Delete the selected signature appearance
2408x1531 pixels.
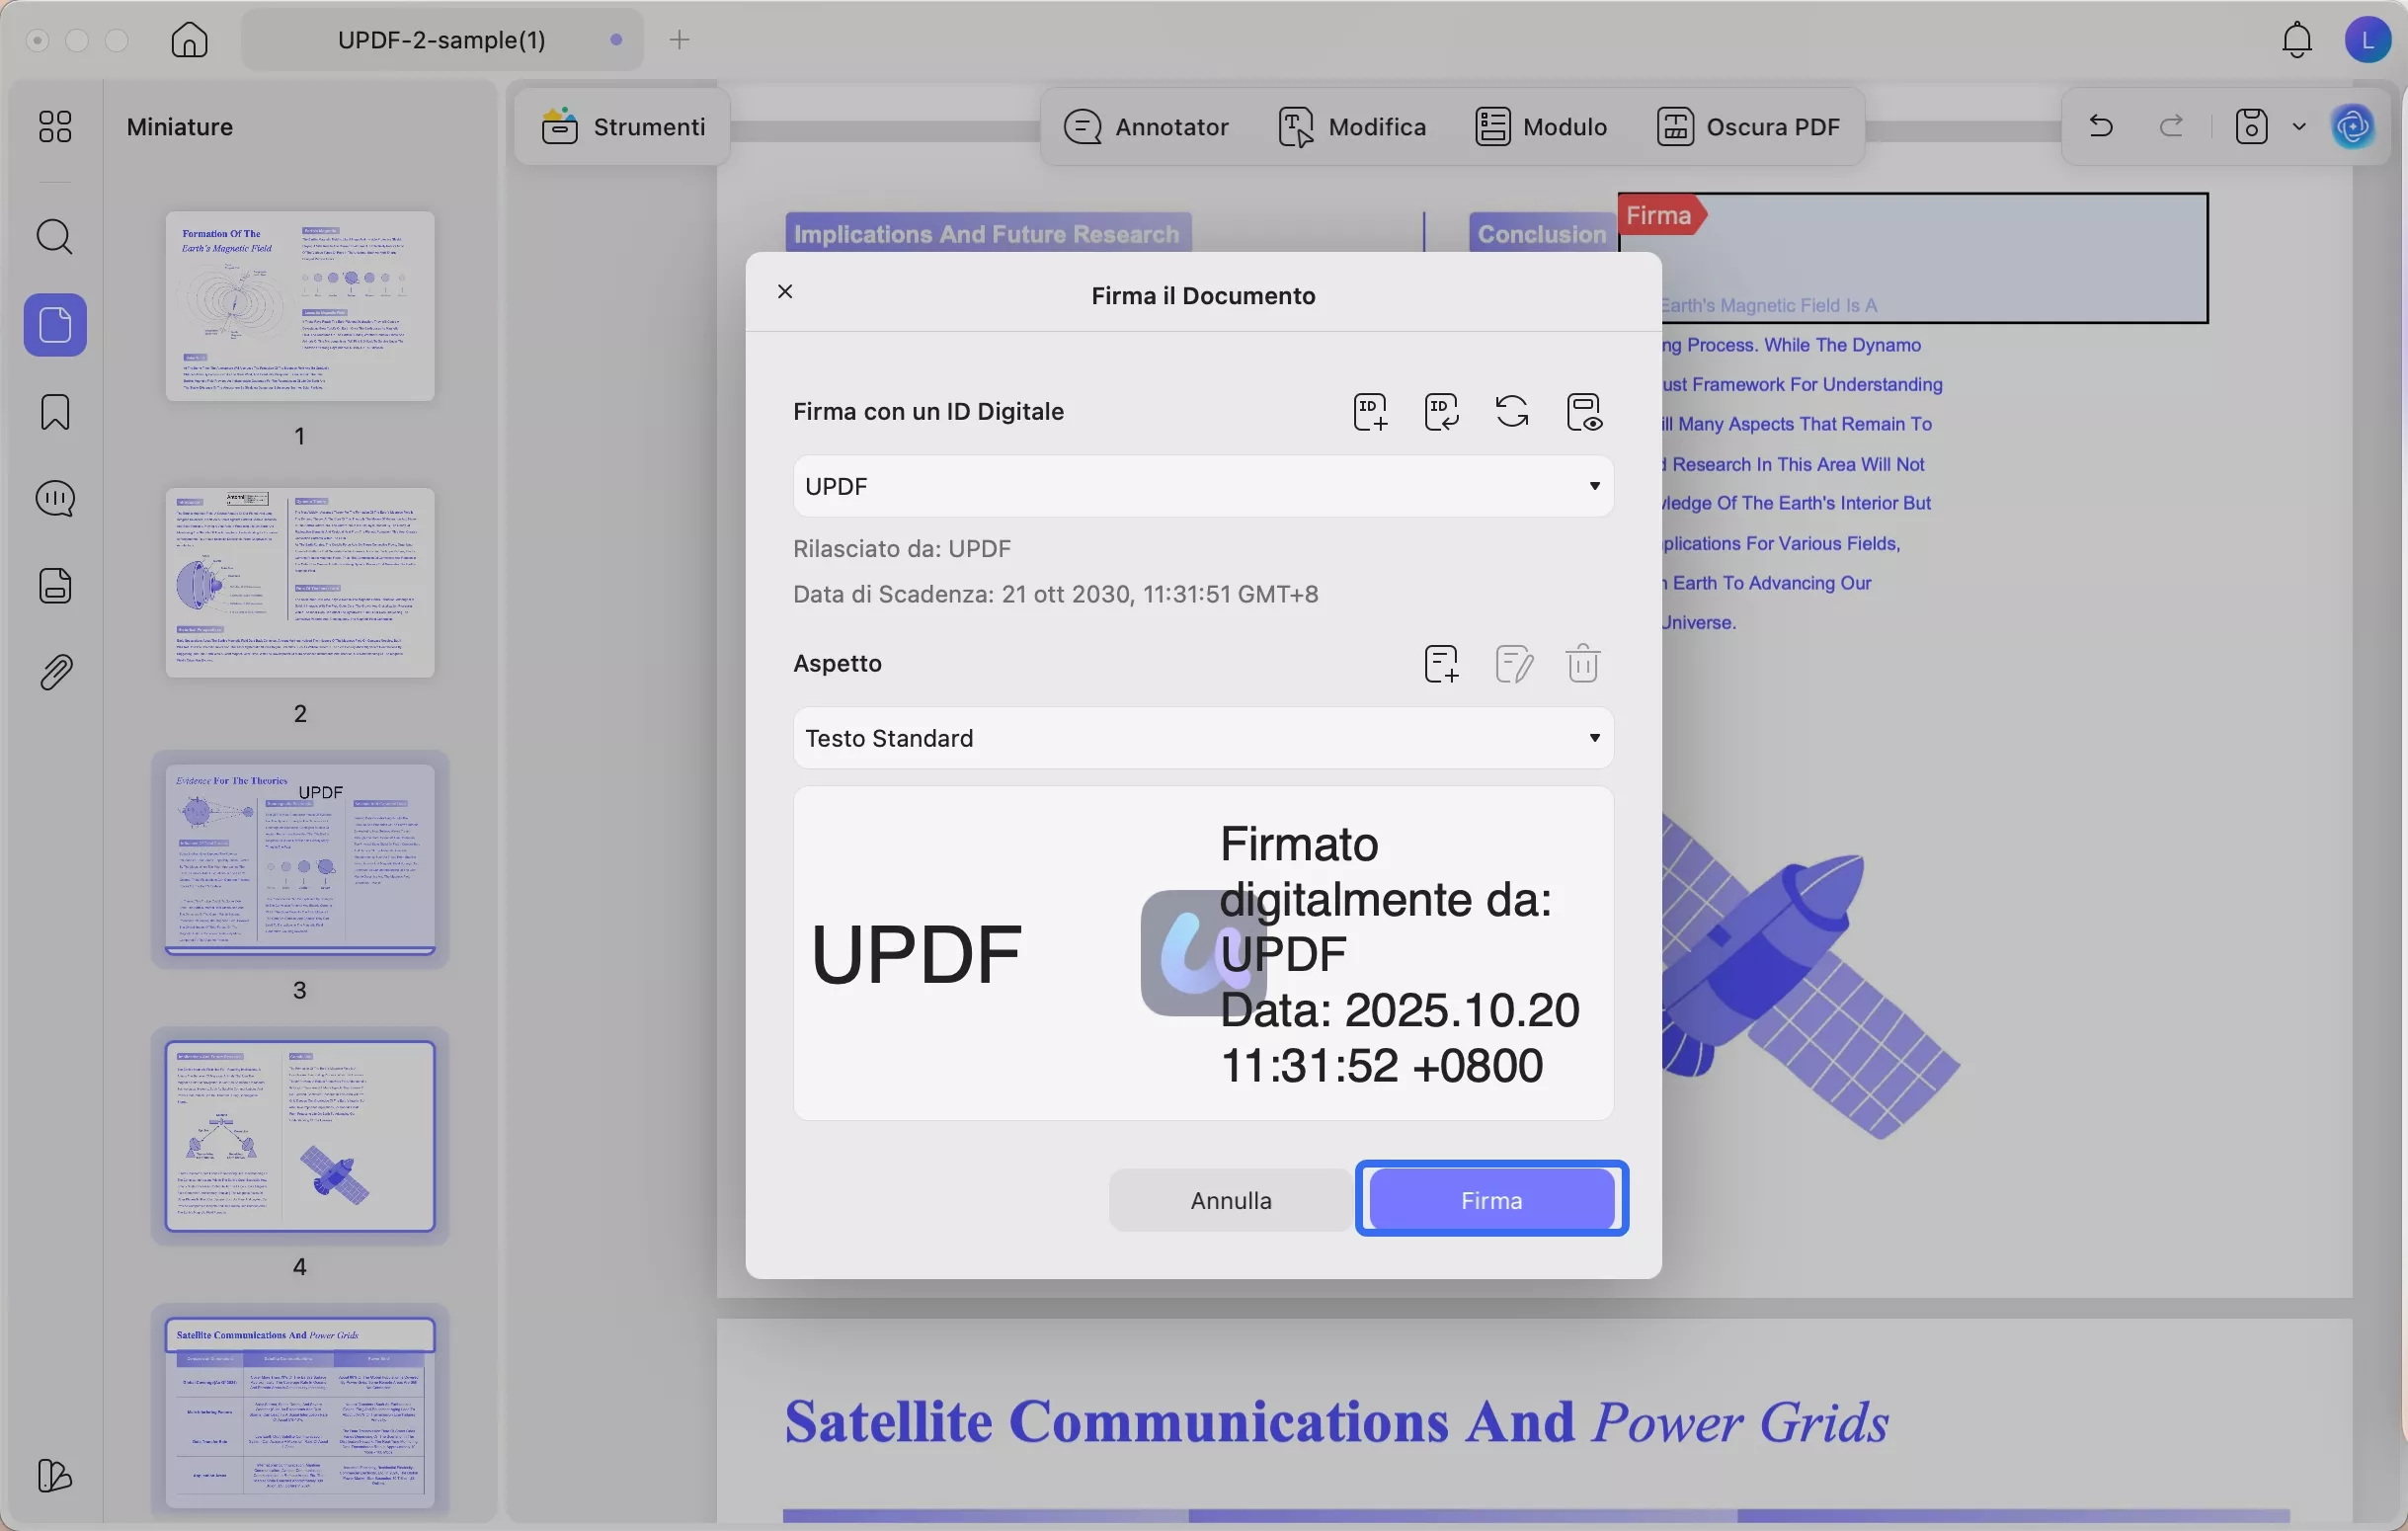[1583, 664]
